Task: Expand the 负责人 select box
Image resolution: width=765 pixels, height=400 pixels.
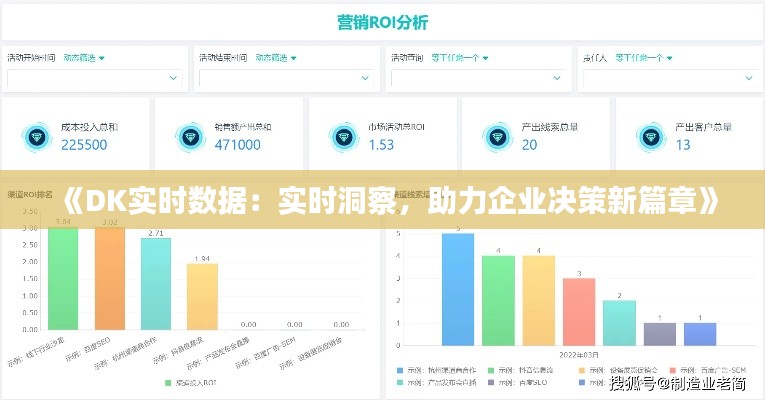Action: [x=667, y=78]
